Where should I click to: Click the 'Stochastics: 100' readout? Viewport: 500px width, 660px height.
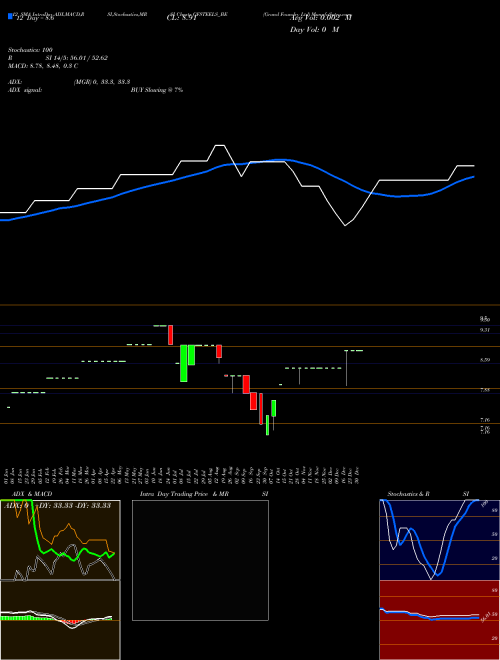tap(30, 50)
